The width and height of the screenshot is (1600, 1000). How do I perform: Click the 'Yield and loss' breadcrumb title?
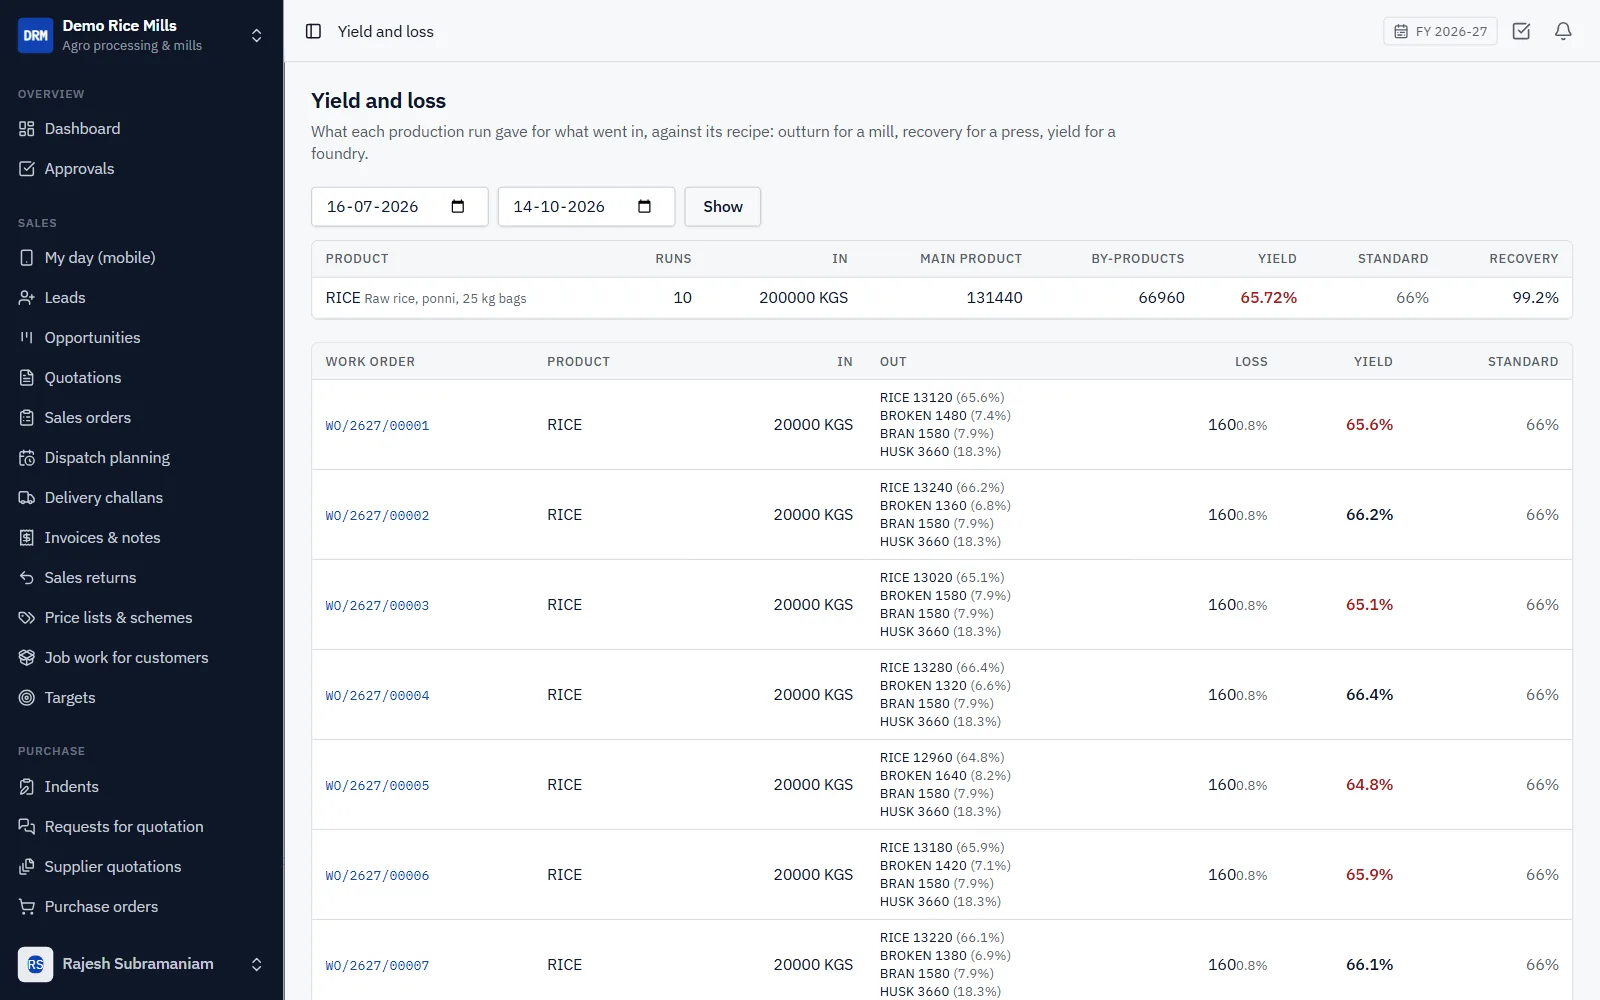tap(386, 31)
